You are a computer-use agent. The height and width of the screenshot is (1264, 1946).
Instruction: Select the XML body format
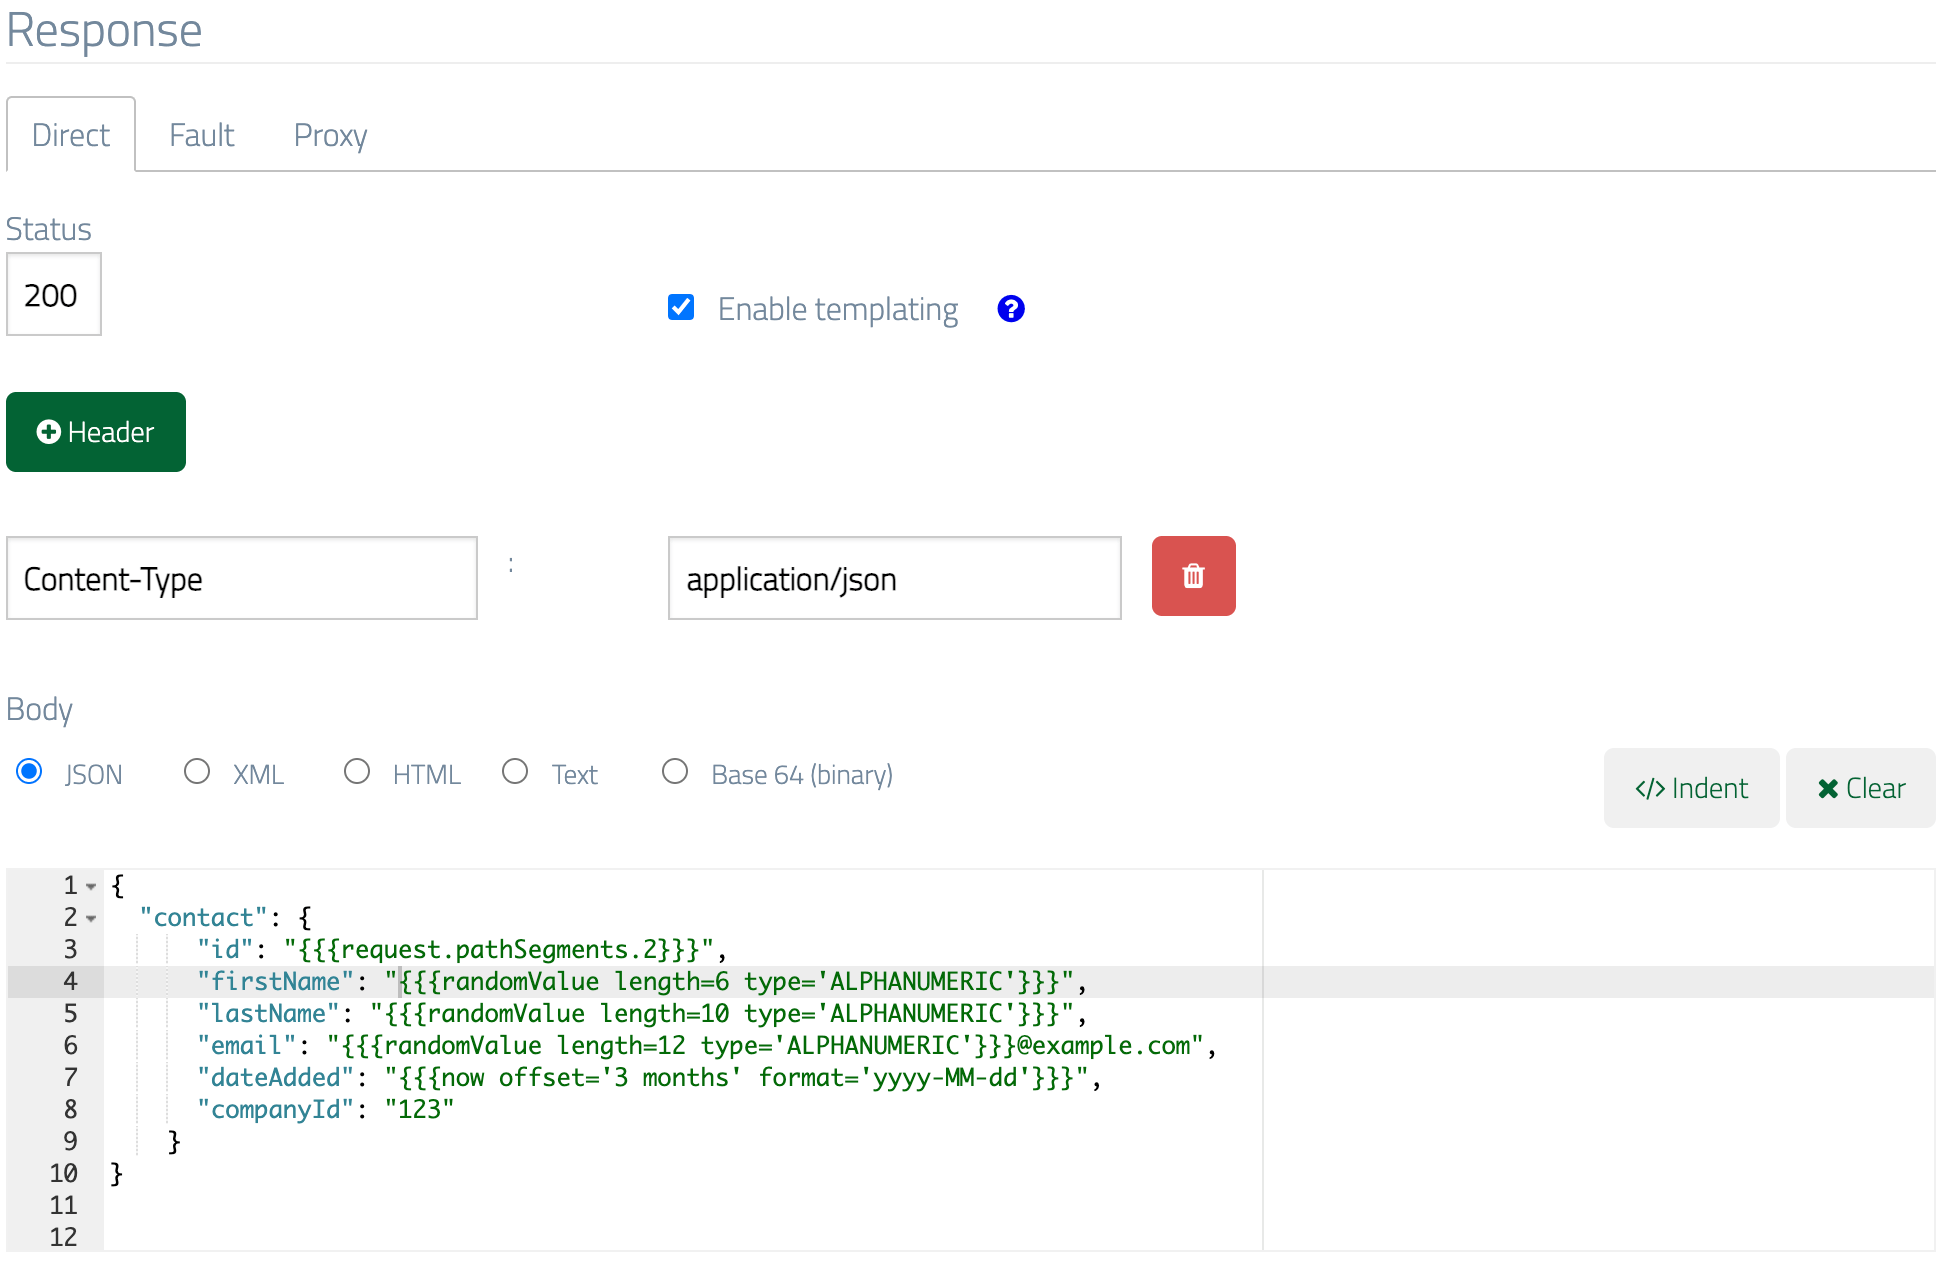(x=197, y=771)
